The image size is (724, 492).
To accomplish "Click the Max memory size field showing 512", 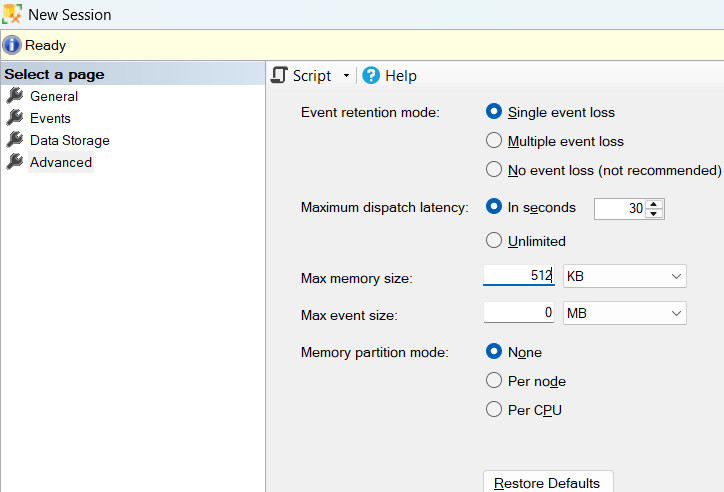I will [x=519, y=276].
